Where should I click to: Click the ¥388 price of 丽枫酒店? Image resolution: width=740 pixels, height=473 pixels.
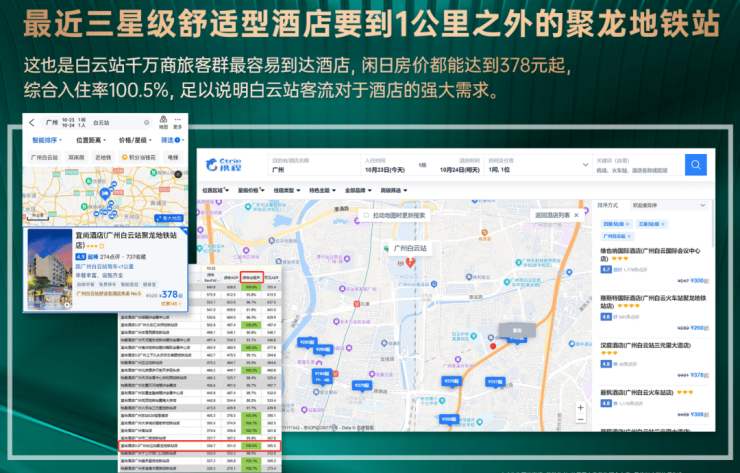[698, 414]
